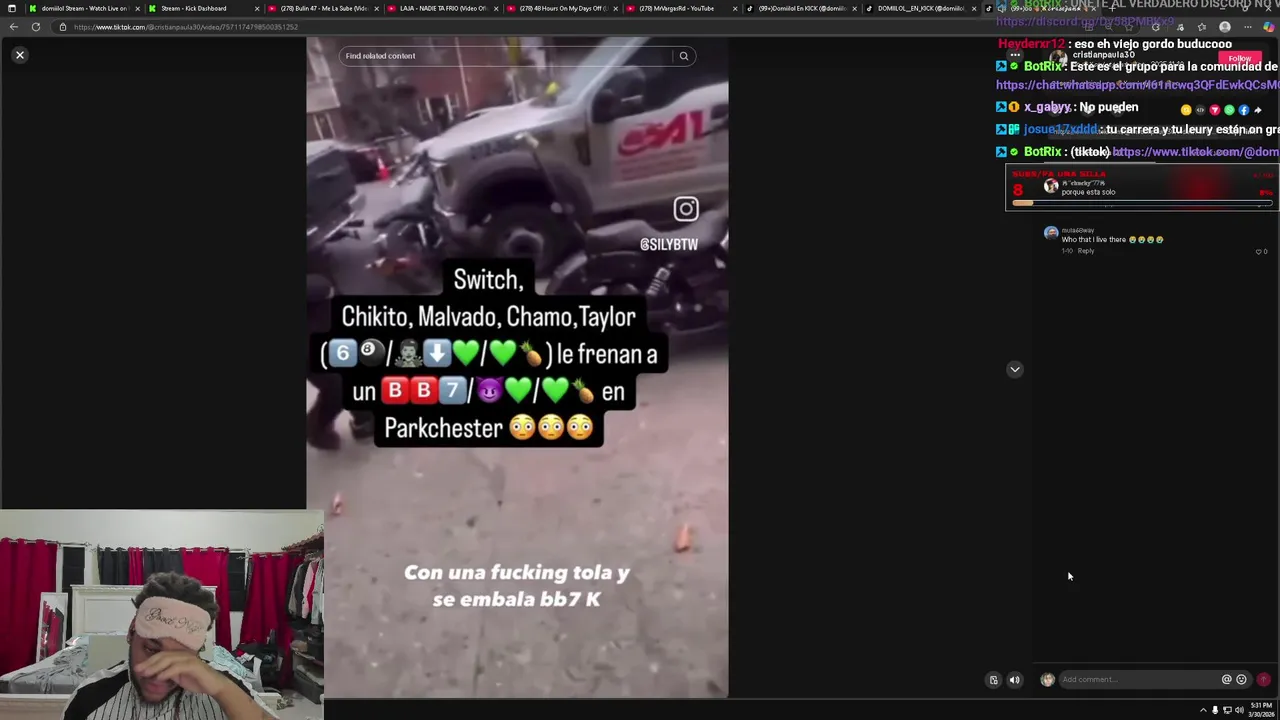Open the 5:31 PM taskbar clock
The width and height of the screenshot is (1280, 720).
[x=1261, y=710]
